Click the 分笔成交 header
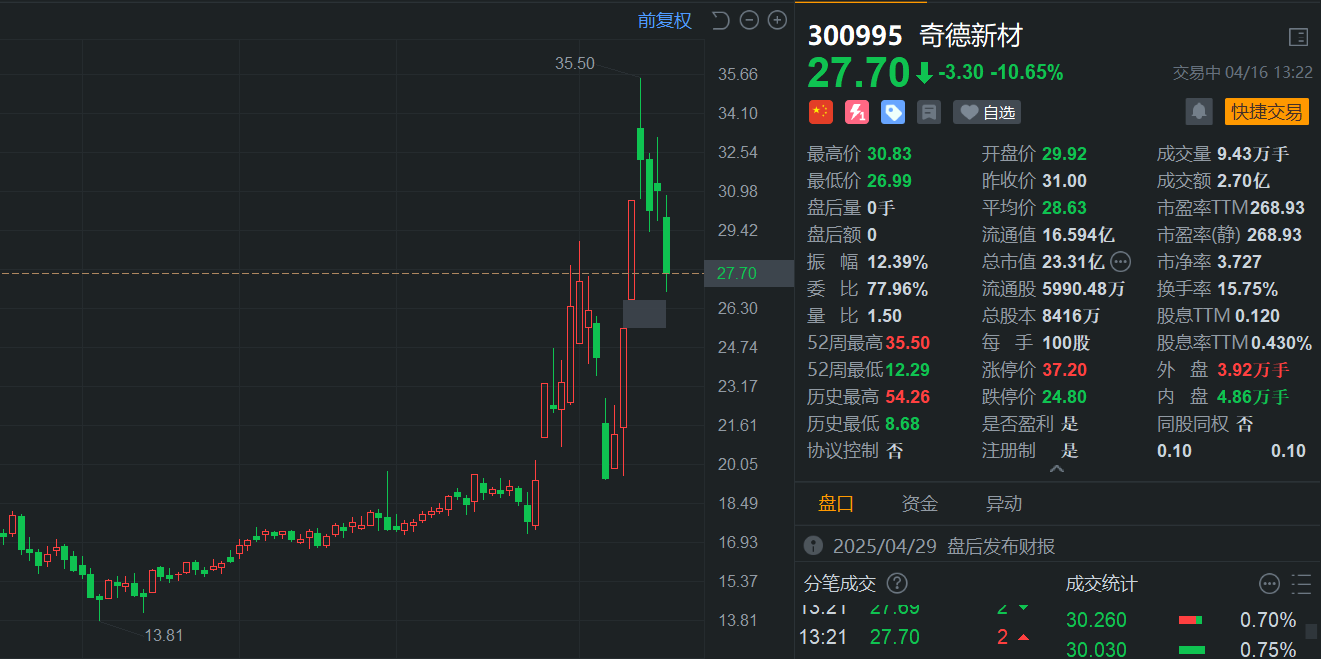 (x=840, y=583)
